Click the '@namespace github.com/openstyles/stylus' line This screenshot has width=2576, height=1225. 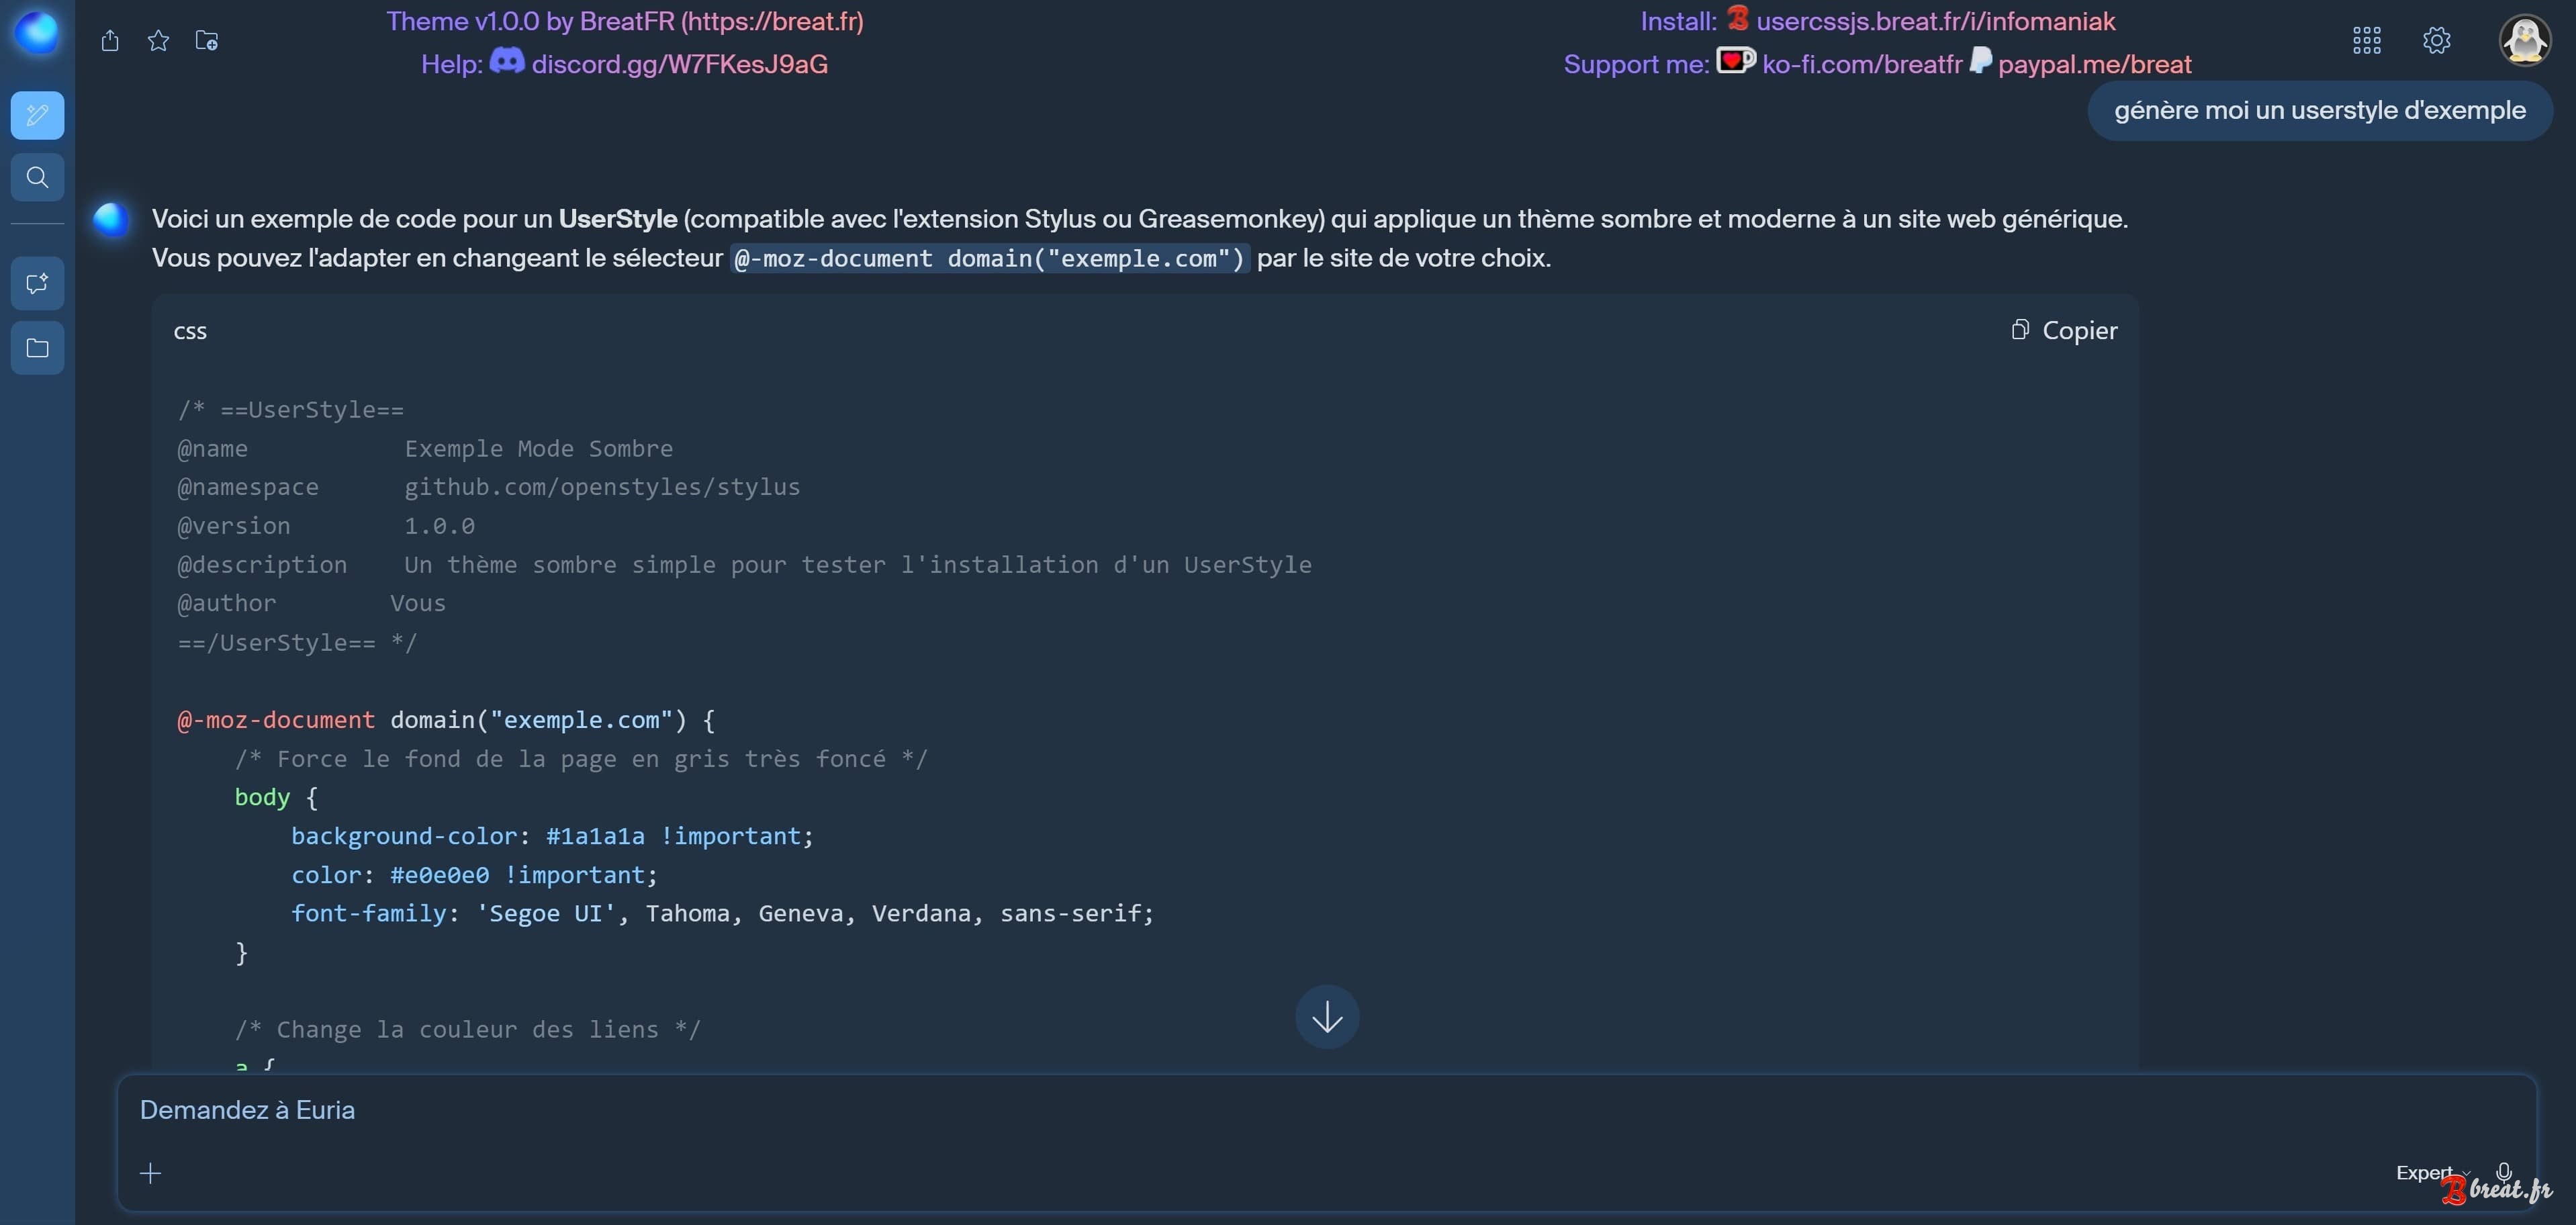tap(489, 487)
